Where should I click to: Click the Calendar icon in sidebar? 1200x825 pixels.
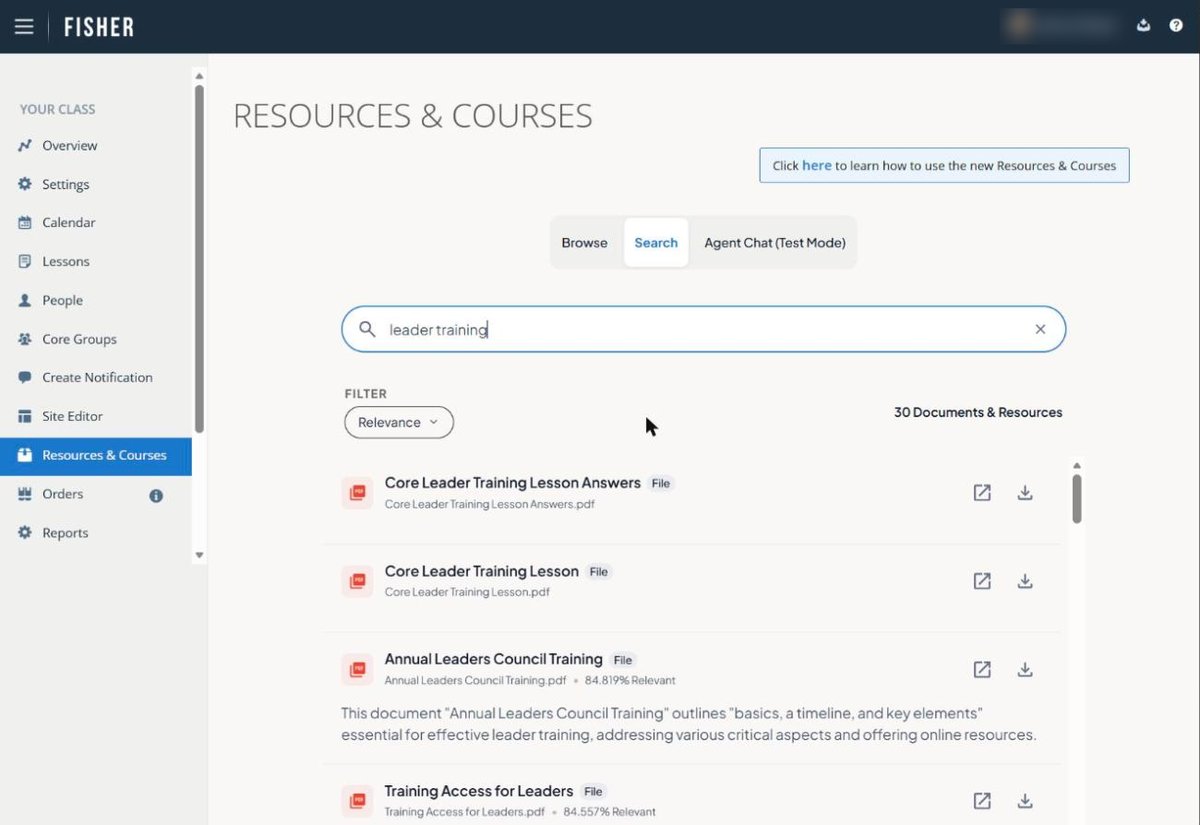tap(25, 223)
